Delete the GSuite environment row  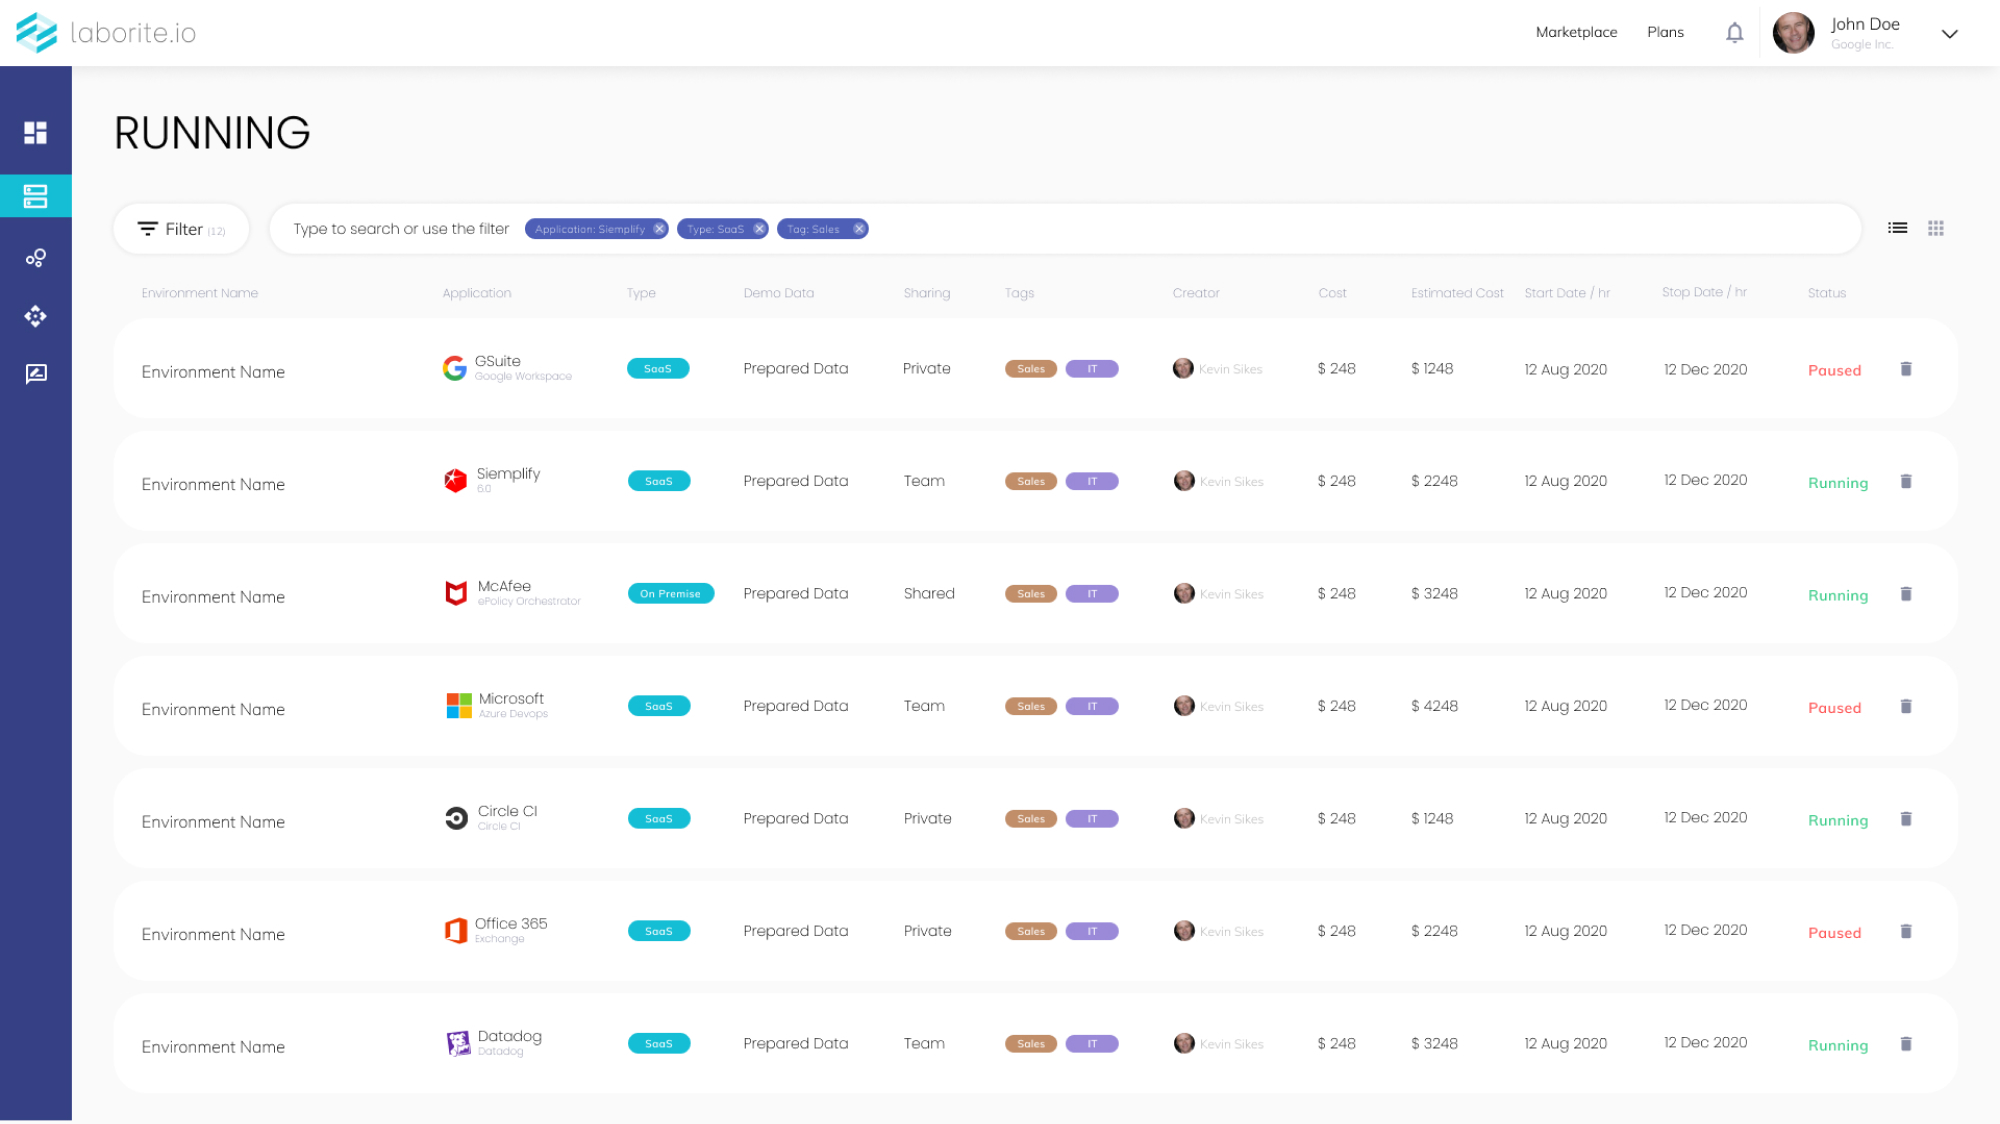(1906, 369)
